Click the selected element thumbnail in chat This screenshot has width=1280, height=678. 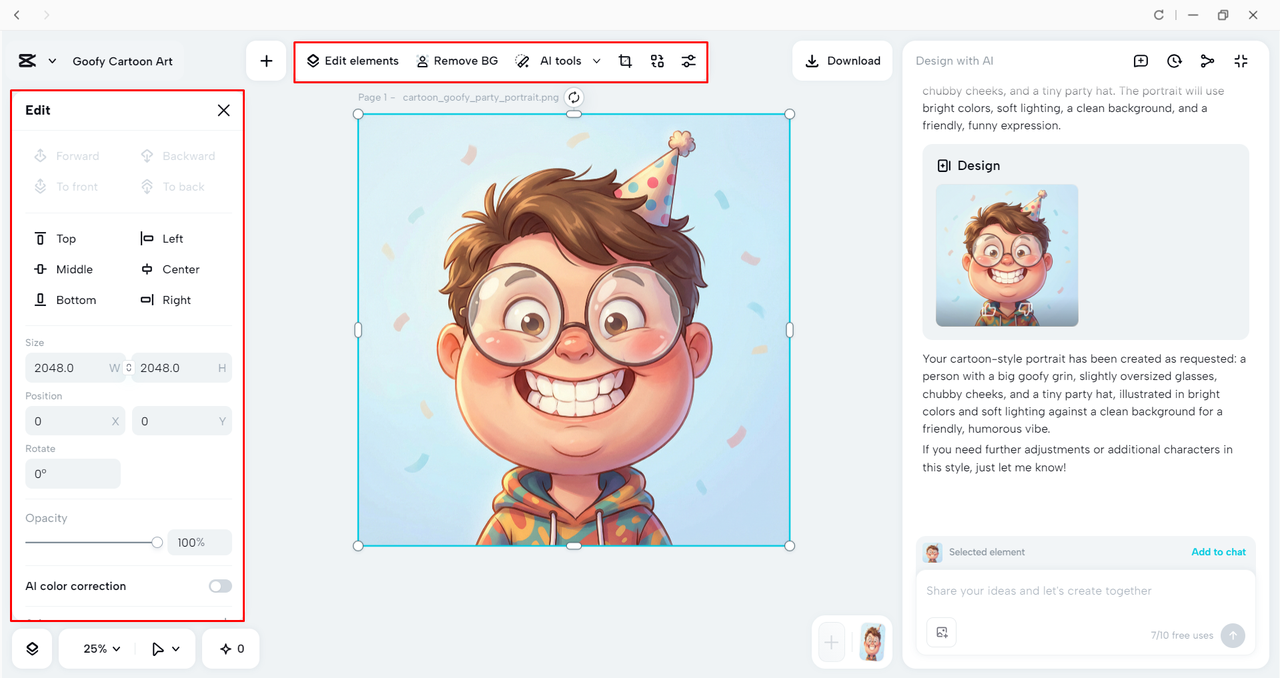[x=933, y=553]
